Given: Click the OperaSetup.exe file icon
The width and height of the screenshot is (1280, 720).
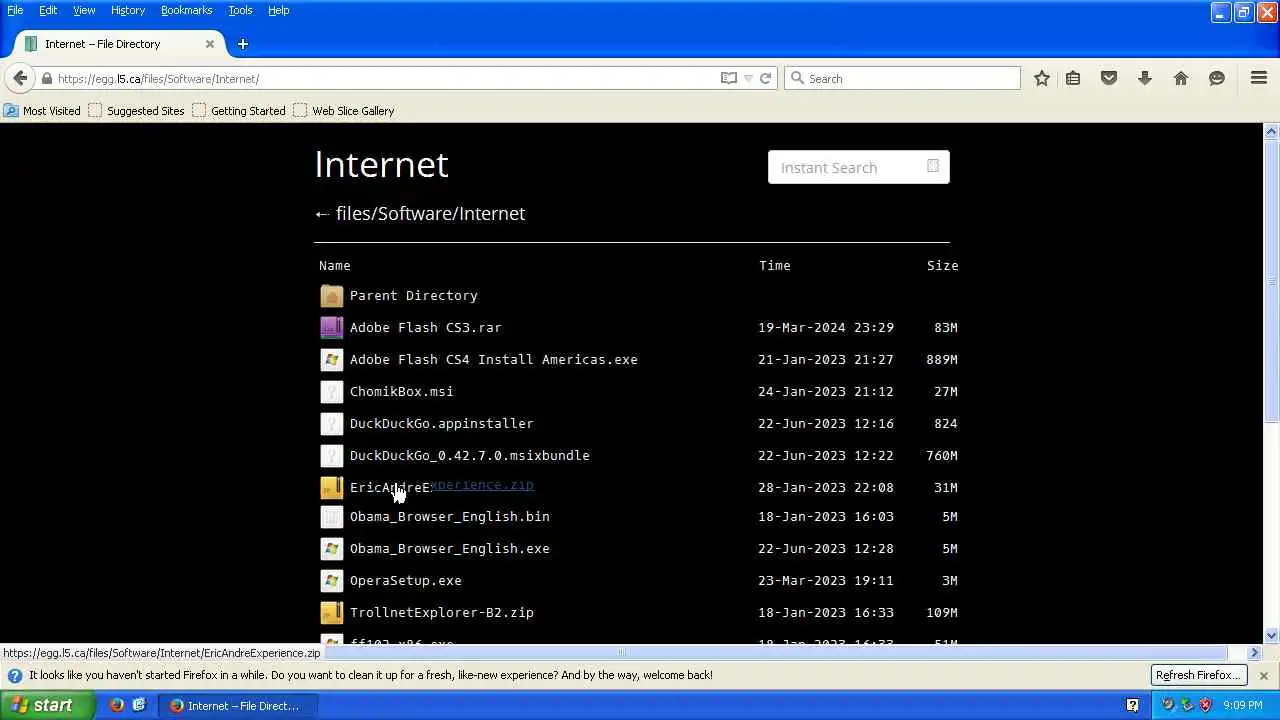Looking at the screenshot, I should pos(331,581).
